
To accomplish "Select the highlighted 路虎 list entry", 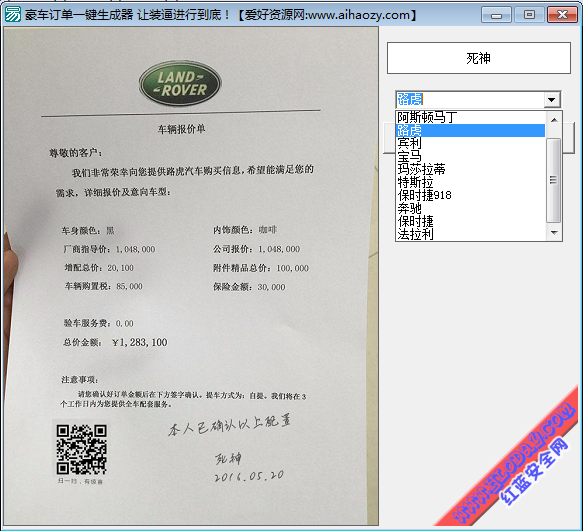I will click(470, 131).
